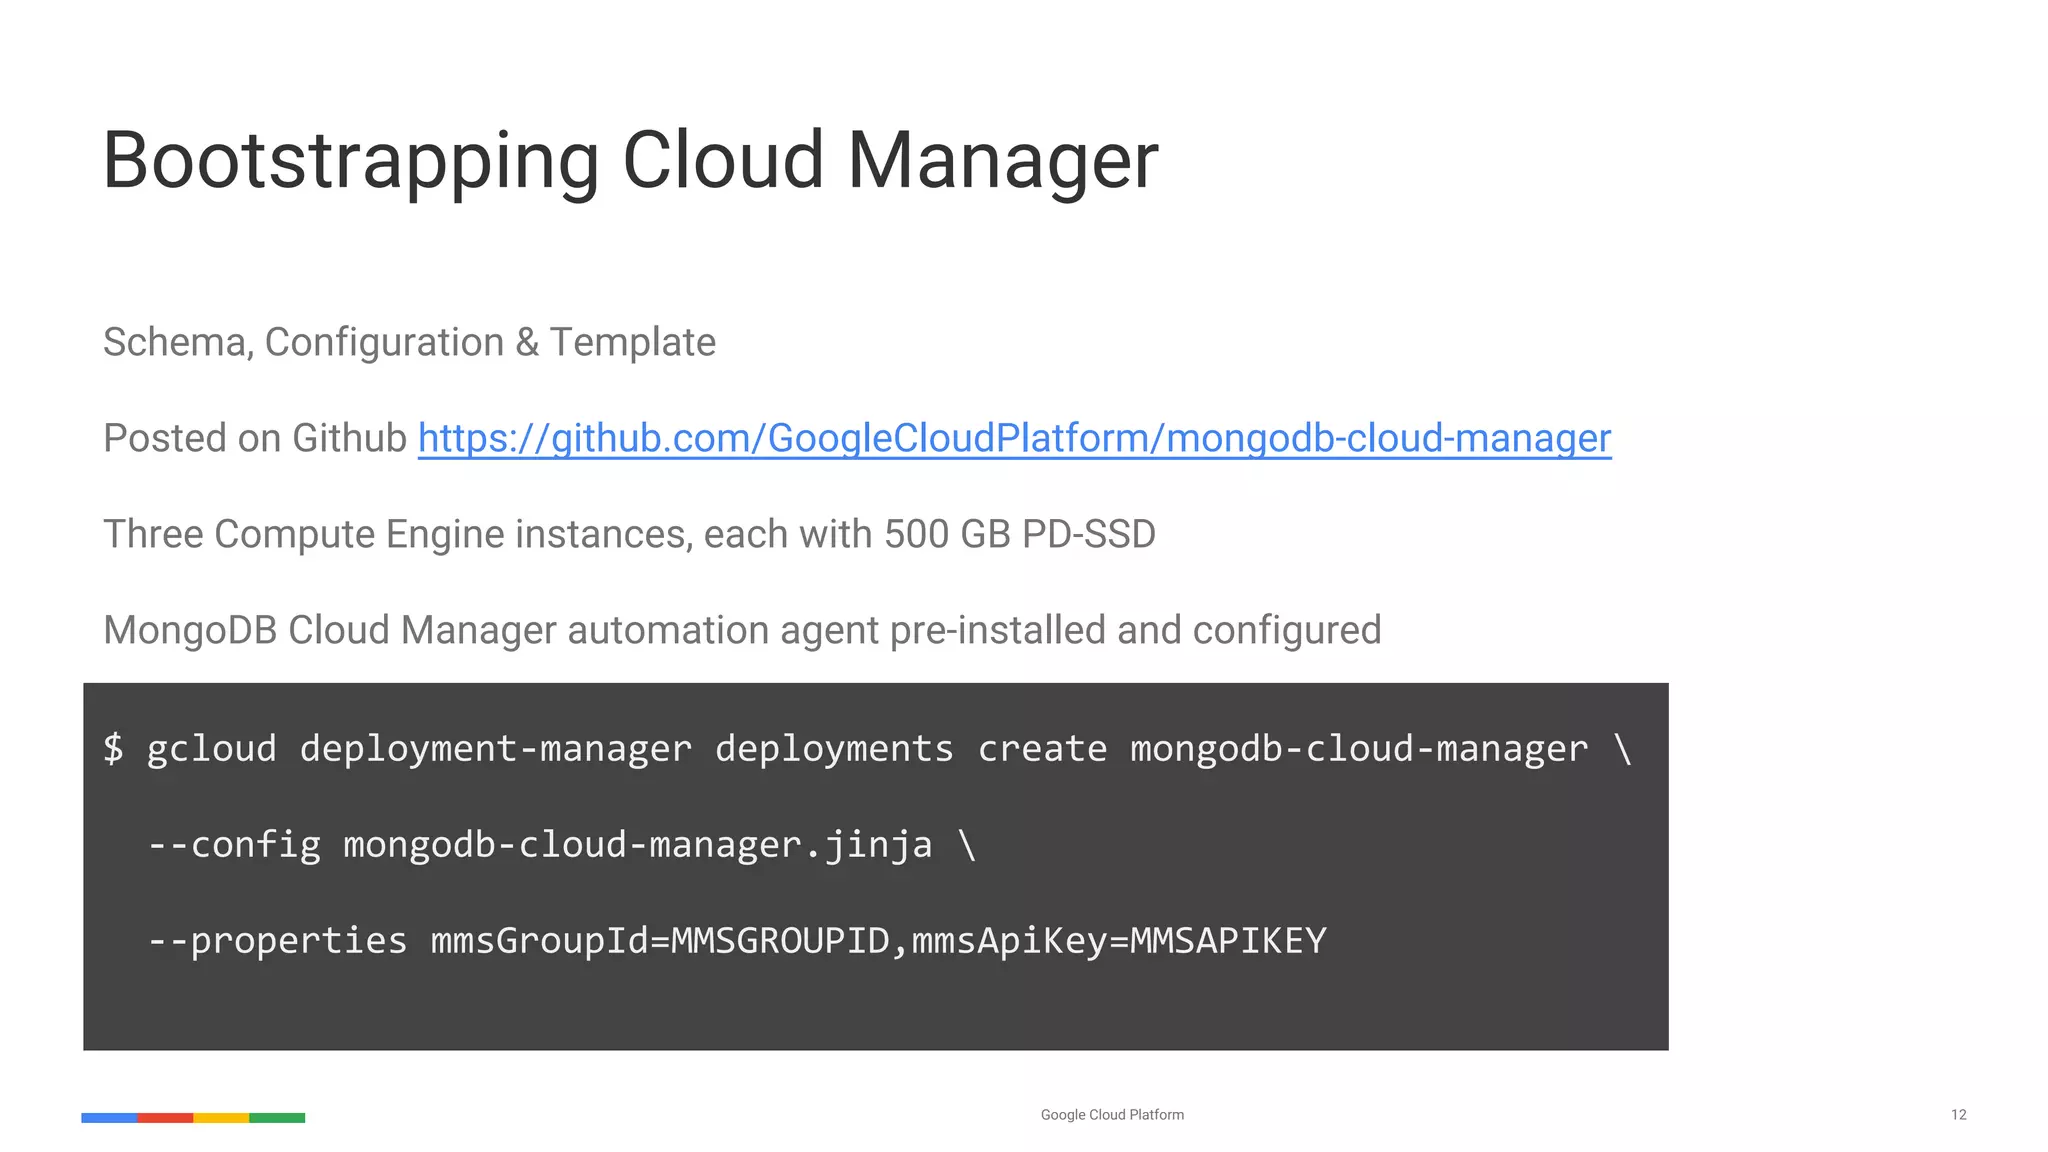2048x1152 pixels.
Task: Open the mongodb-cloud-manager GitHub link
Action: coord(1014,439)
